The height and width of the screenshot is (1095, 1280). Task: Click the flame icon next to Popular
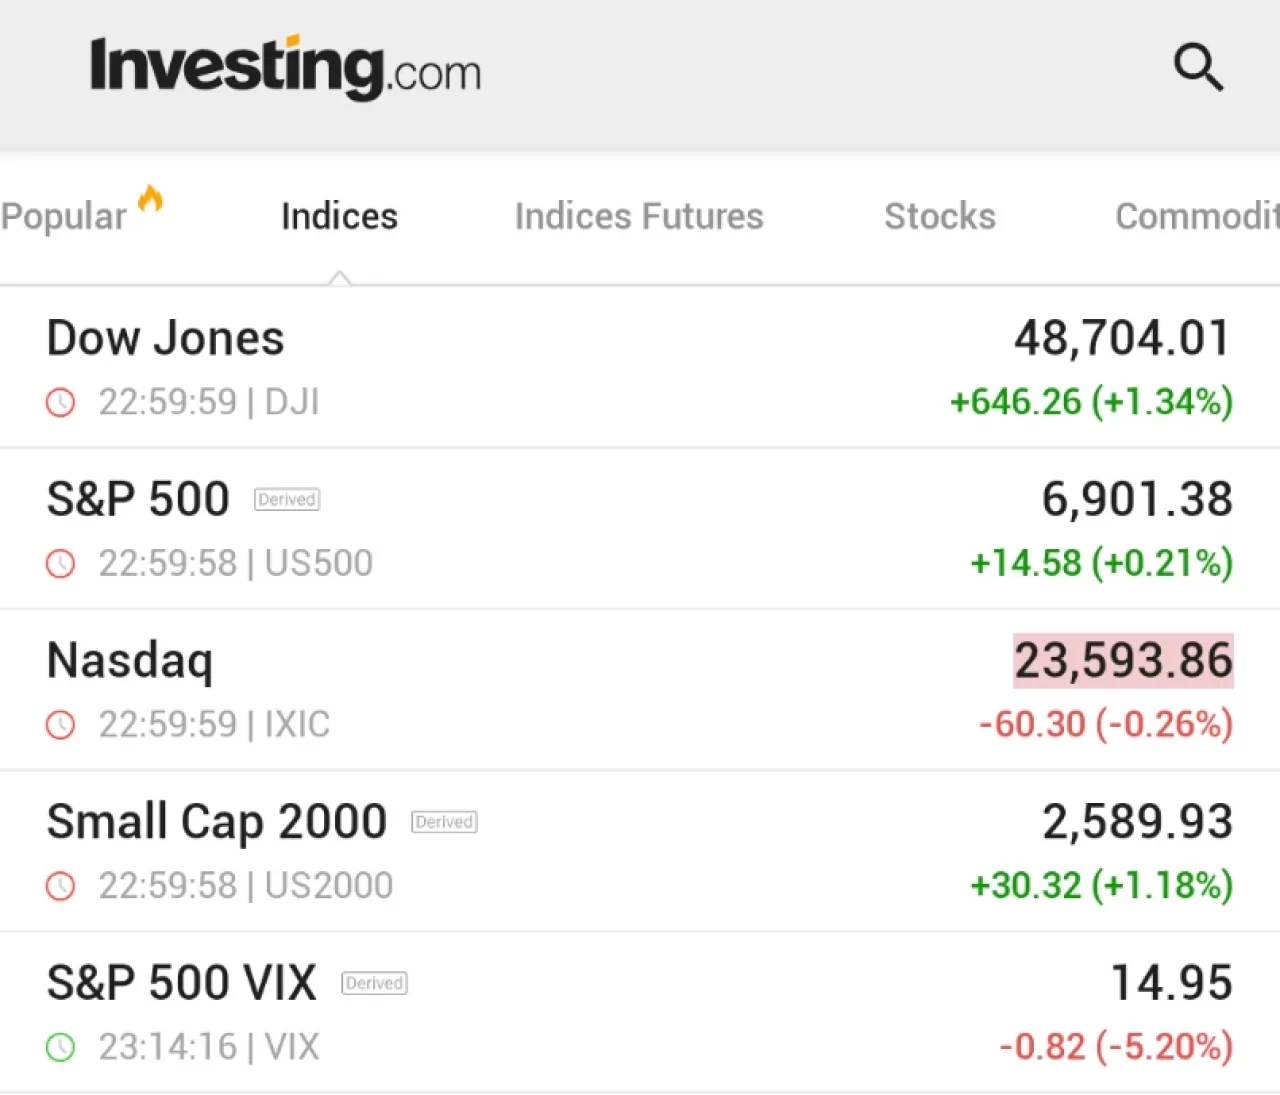click(151, 199)
